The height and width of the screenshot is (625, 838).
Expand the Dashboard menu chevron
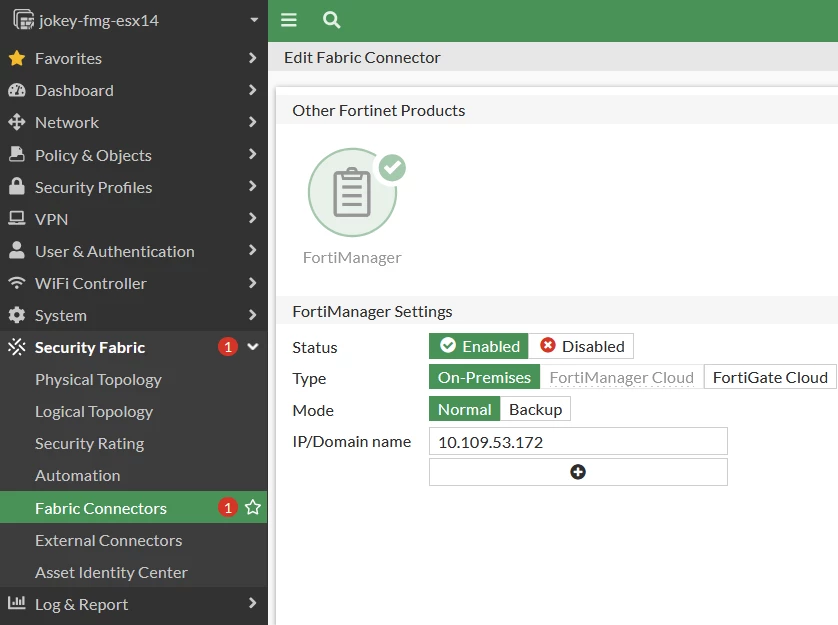pos(253,90)
